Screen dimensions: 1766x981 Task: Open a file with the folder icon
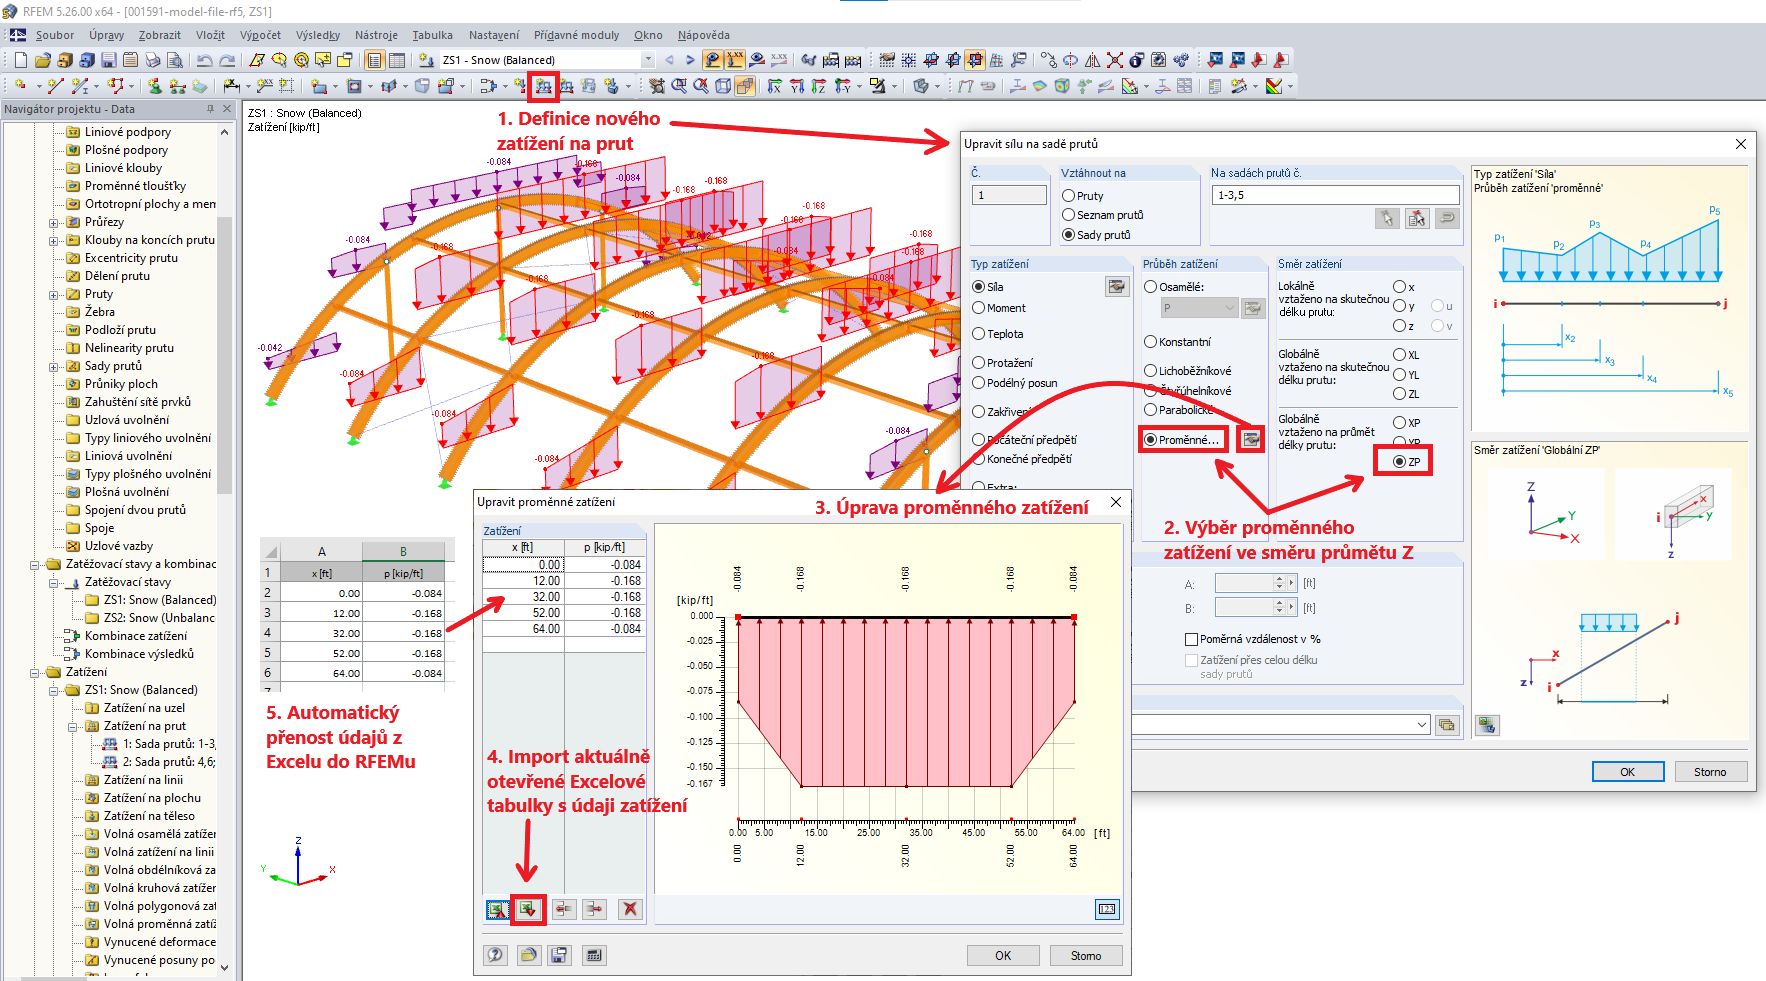(x=42, y=60)
